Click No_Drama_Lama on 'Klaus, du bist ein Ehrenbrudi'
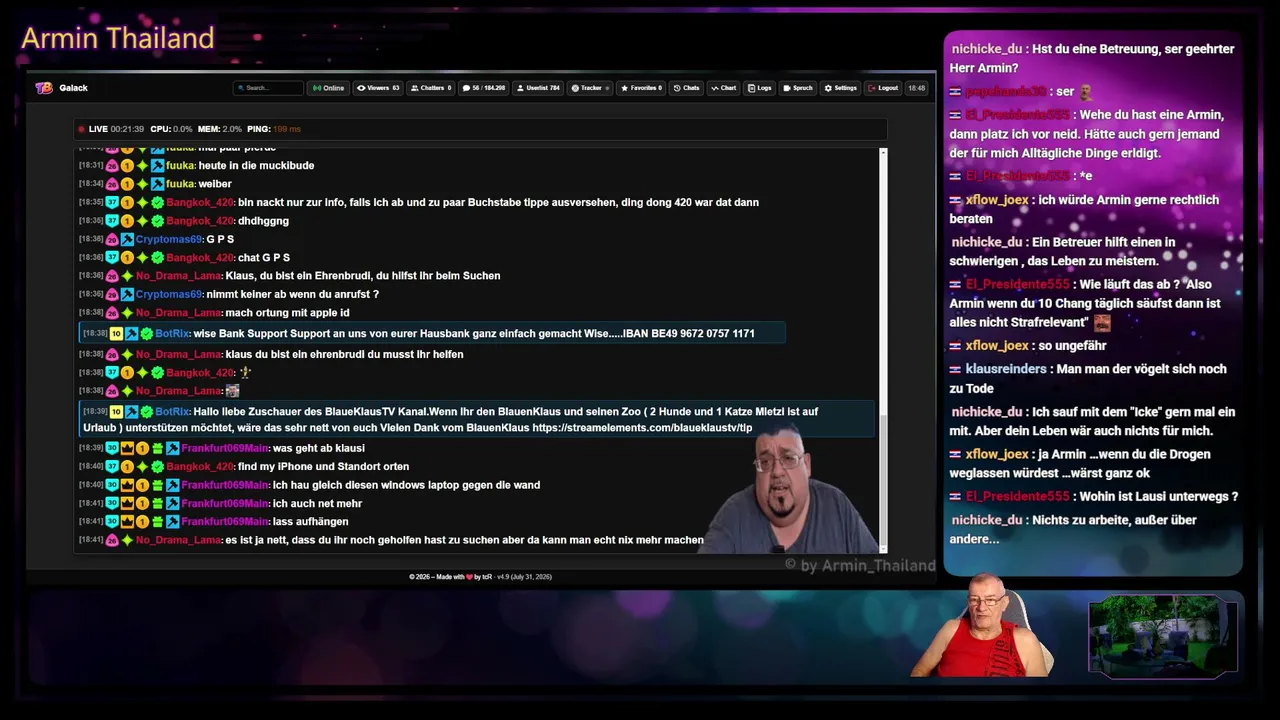The width and height of the screenshot is (1280, 720). [179, 276]
